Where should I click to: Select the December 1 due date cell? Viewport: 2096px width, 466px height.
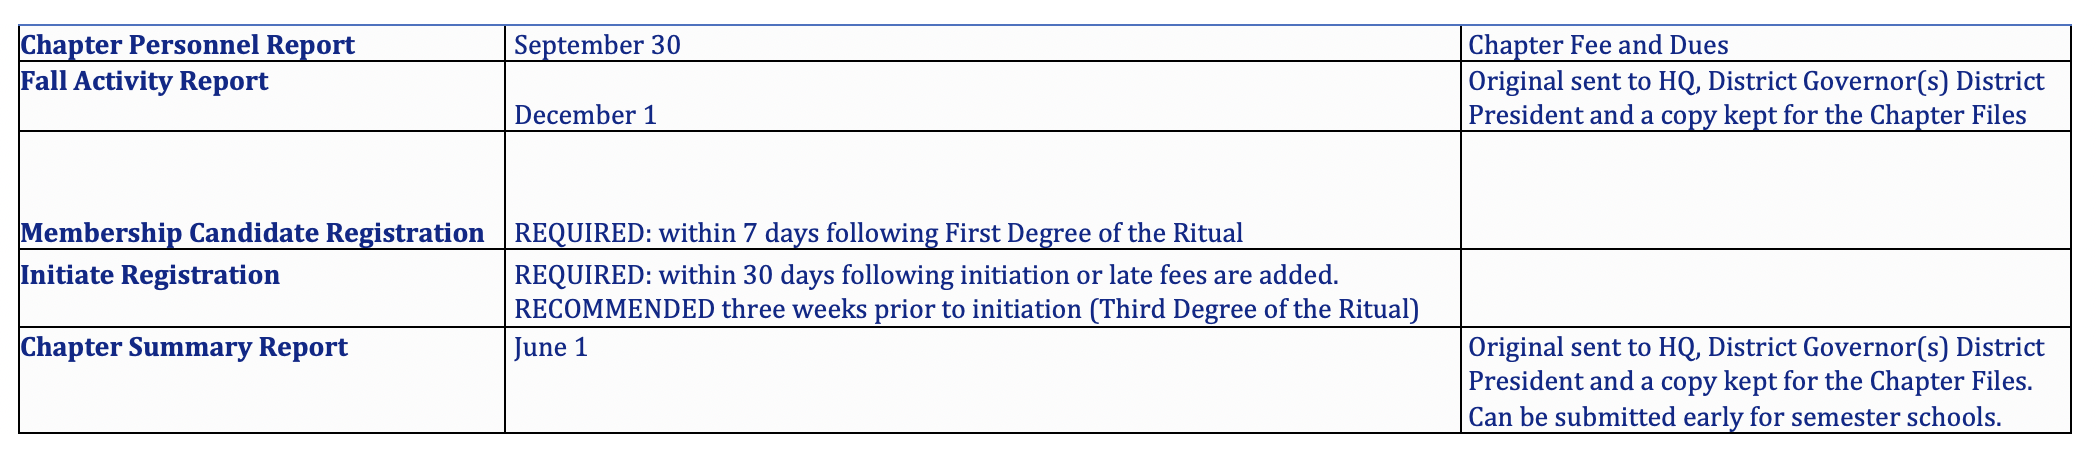click(983, 96)
